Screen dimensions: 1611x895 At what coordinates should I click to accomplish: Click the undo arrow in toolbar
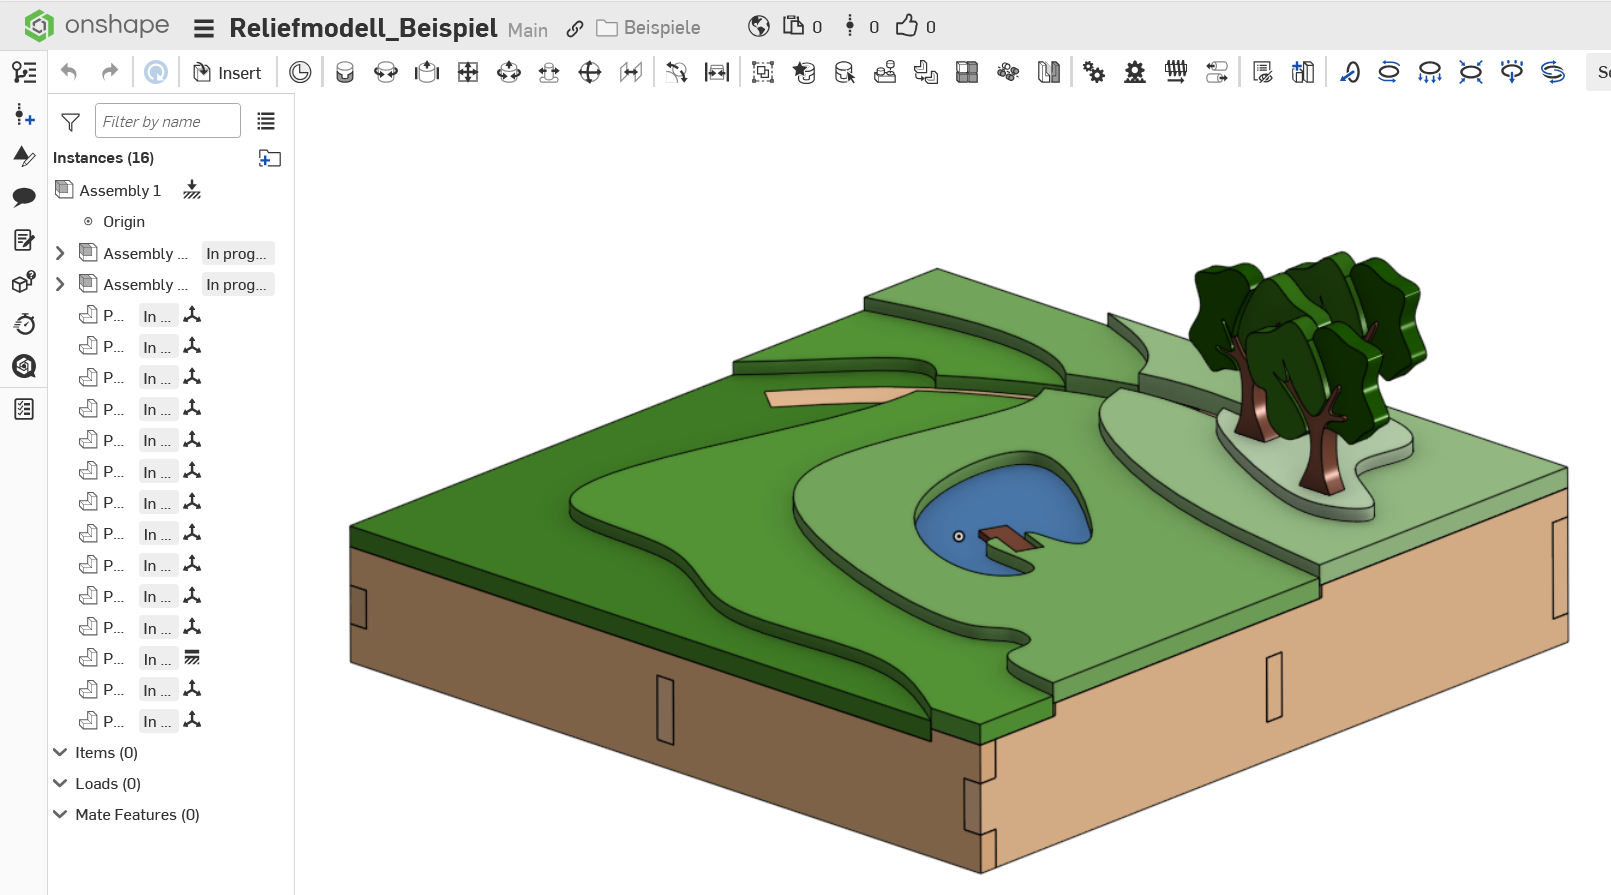click(69, 72)
